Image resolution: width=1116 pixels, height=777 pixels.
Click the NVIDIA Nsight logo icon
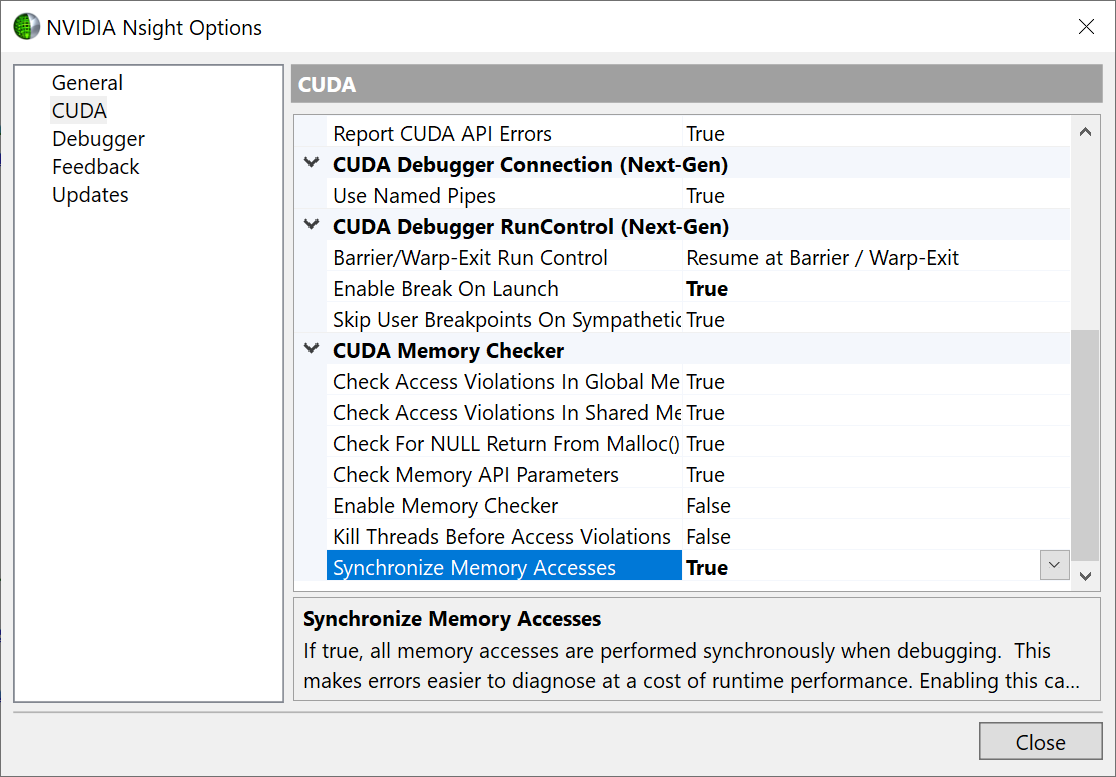click(26, 27)
